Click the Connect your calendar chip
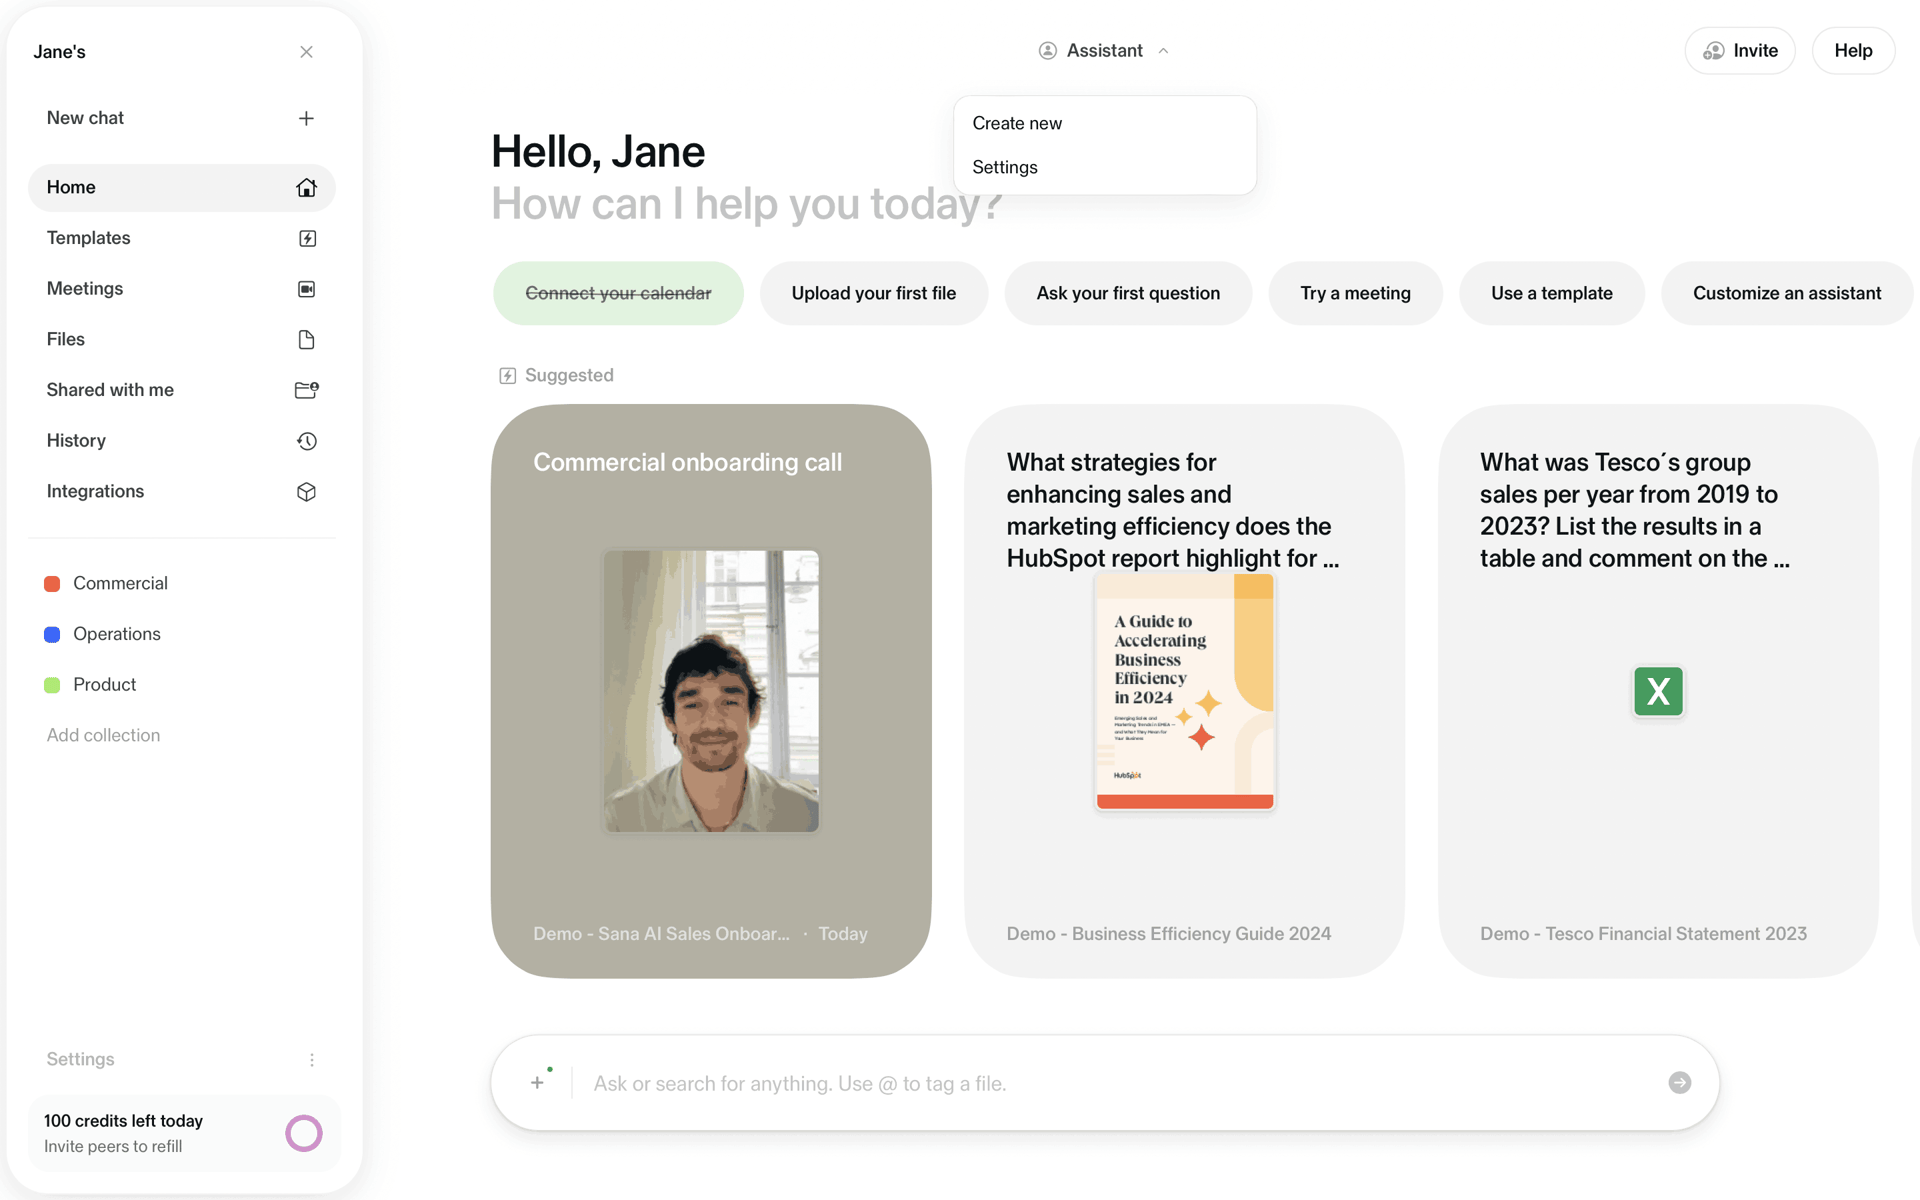This screenshot has height=1200, width=1920. [618, 293]
